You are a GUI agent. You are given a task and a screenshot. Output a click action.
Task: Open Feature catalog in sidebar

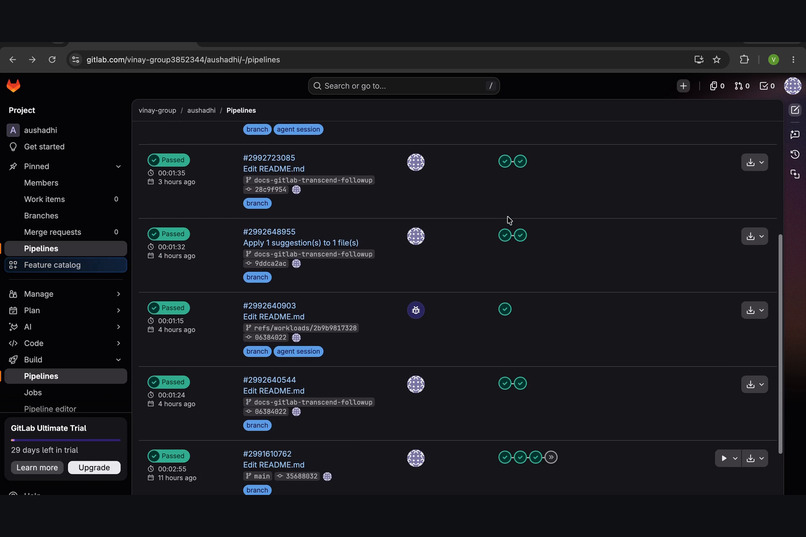(65, 265)
